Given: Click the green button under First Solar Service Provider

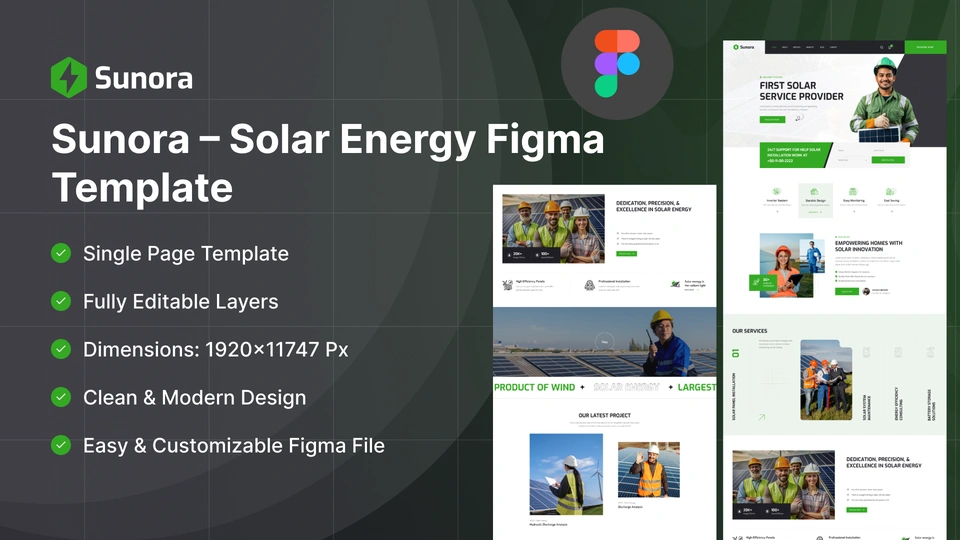Looking at the screenshot, I should [772, 119].
